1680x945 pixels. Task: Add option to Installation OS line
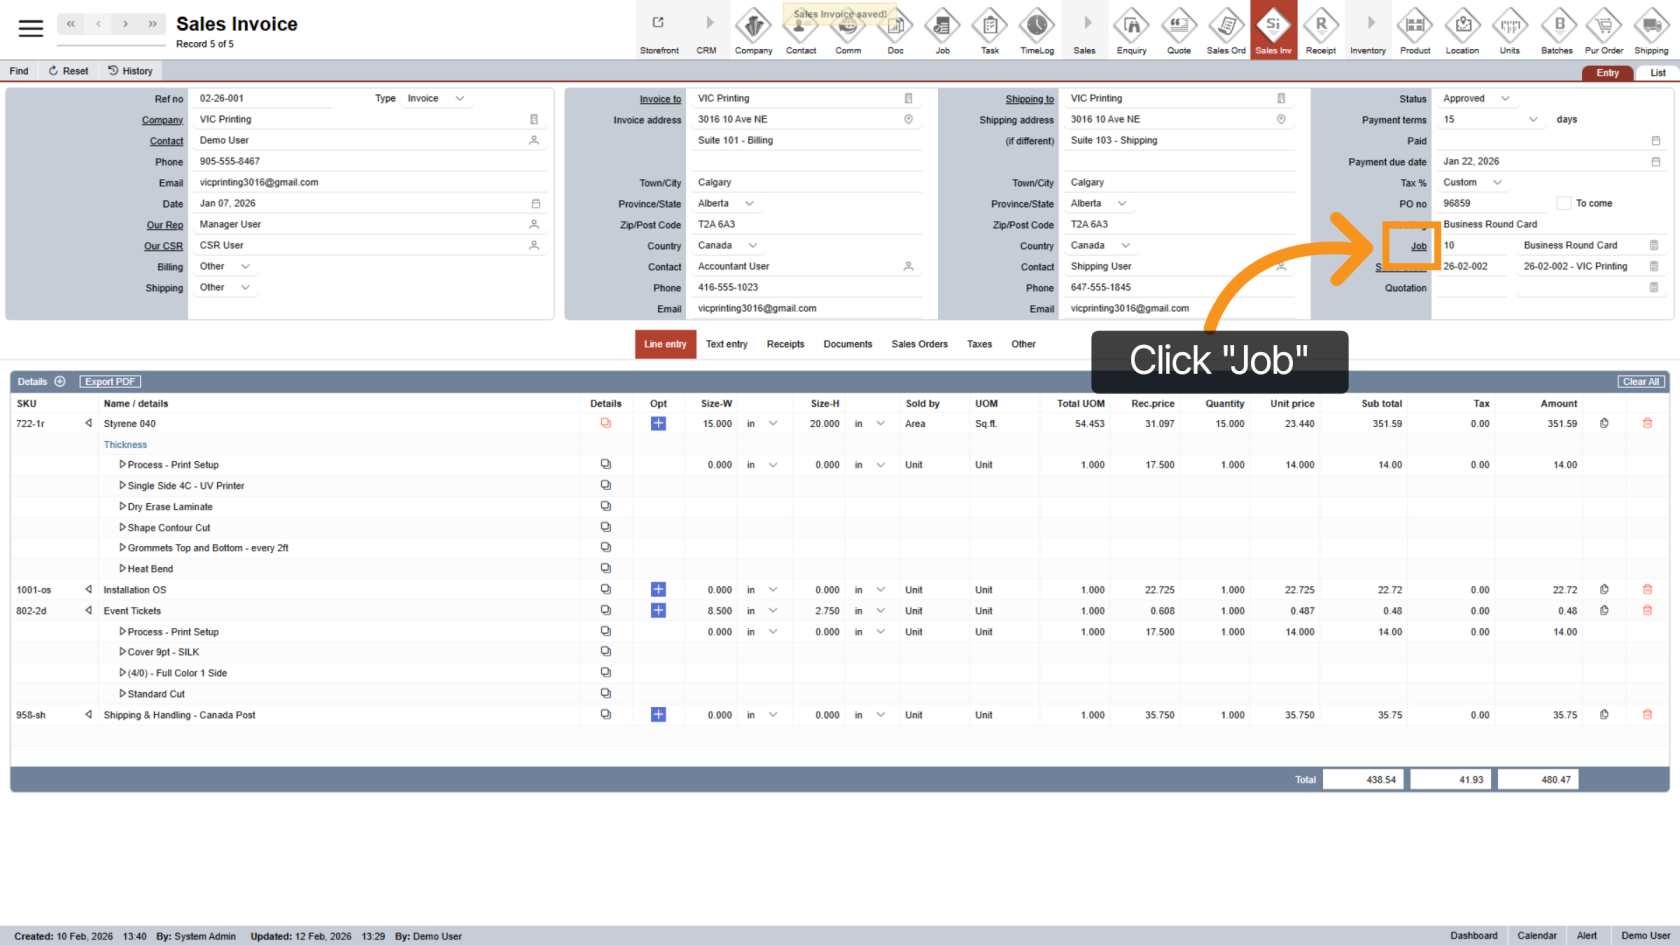658,590
